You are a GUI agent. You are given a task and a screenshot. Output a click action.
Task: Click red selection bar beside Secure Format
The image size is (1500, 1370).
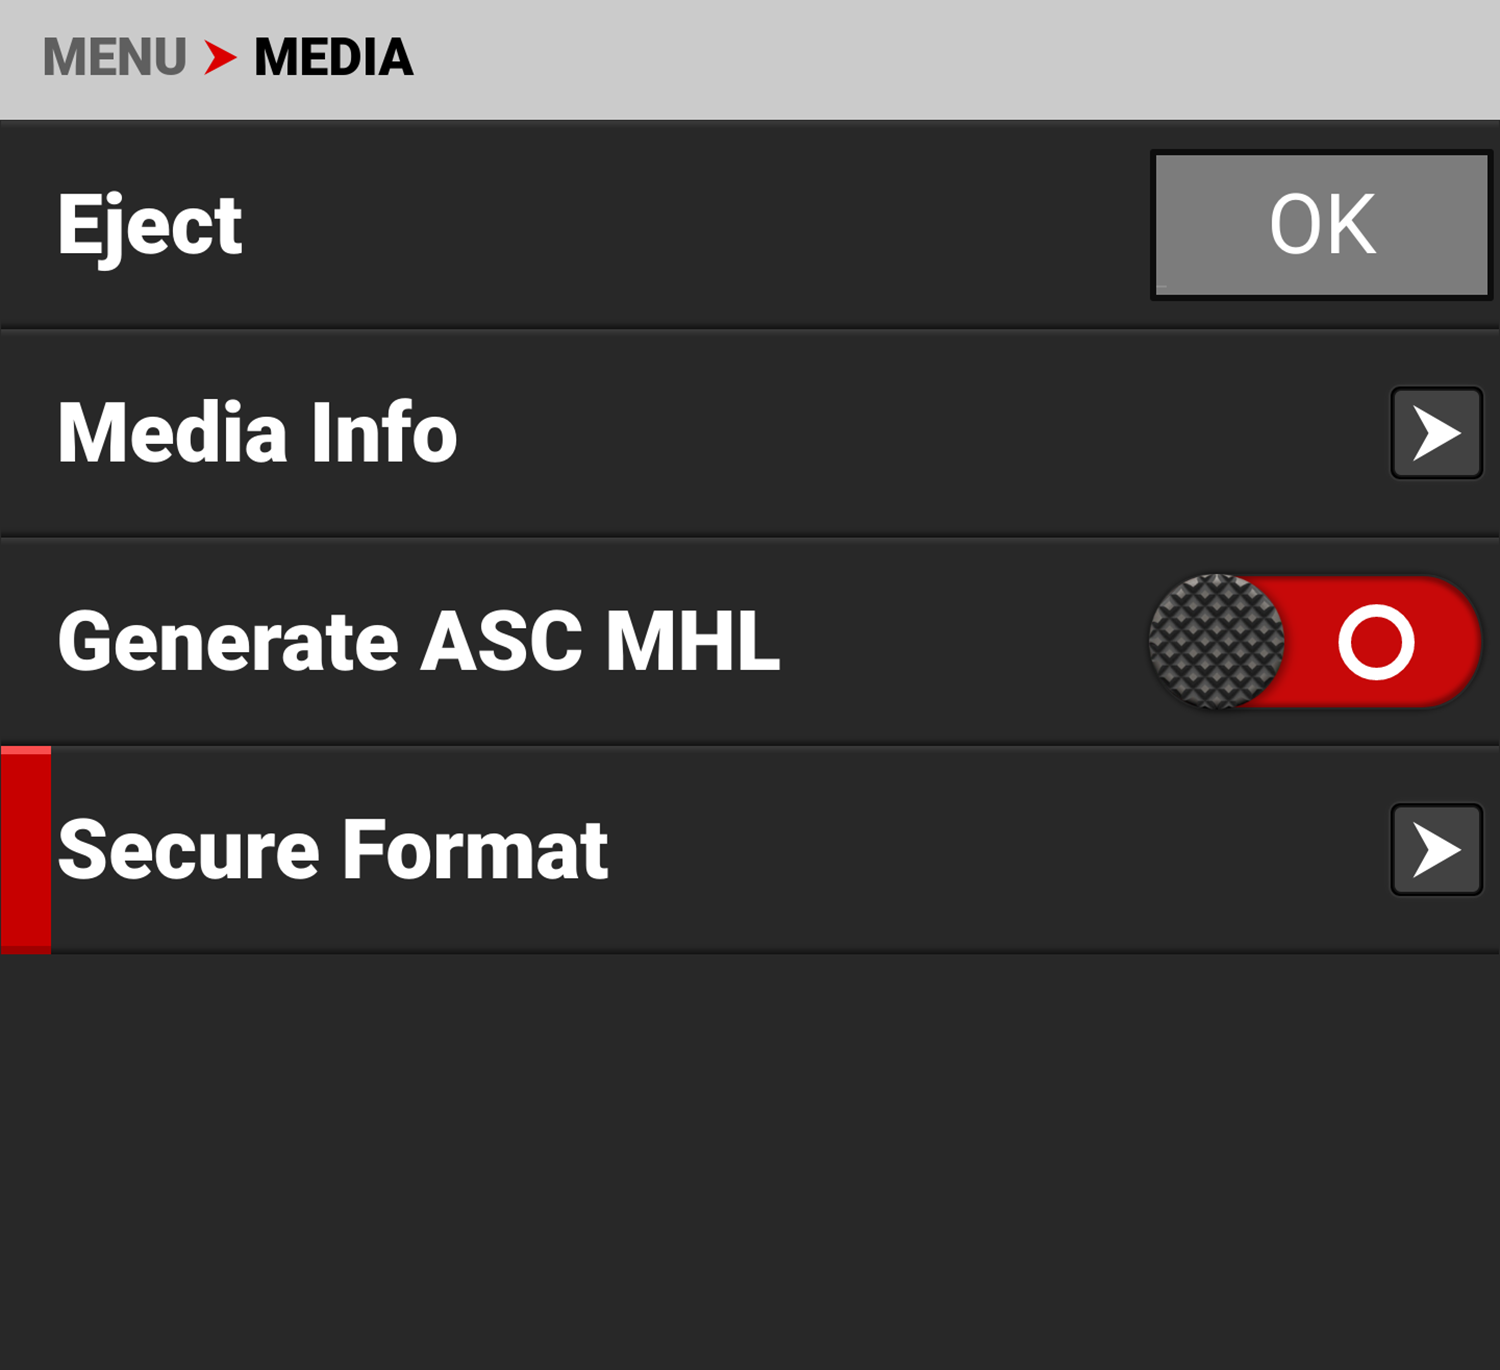(x=26, y=850)
